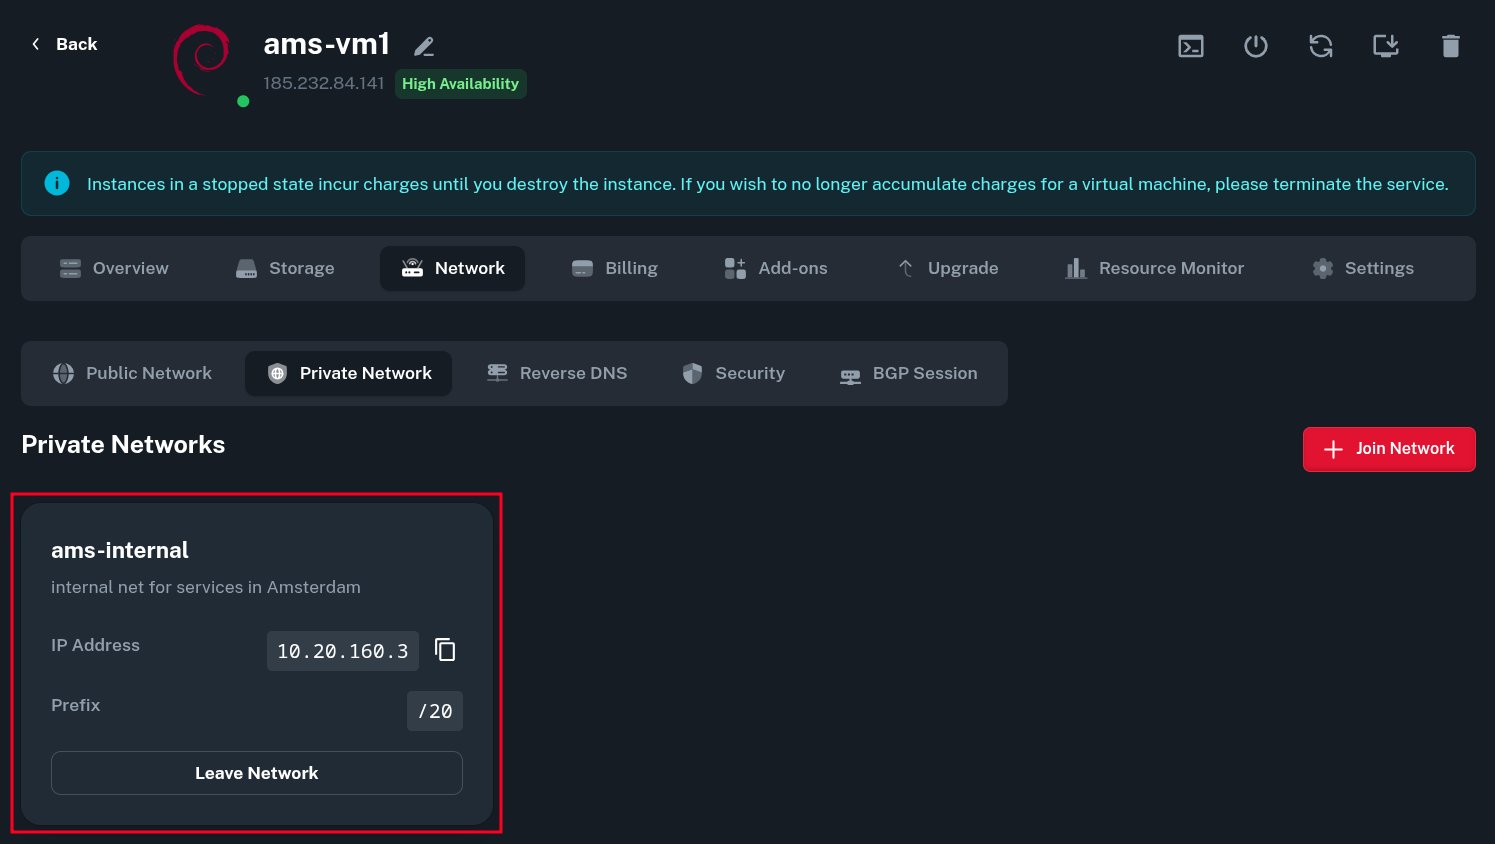Open the Reverse DNS sub-tab
1495x844 pixels.
click(557, 373)
